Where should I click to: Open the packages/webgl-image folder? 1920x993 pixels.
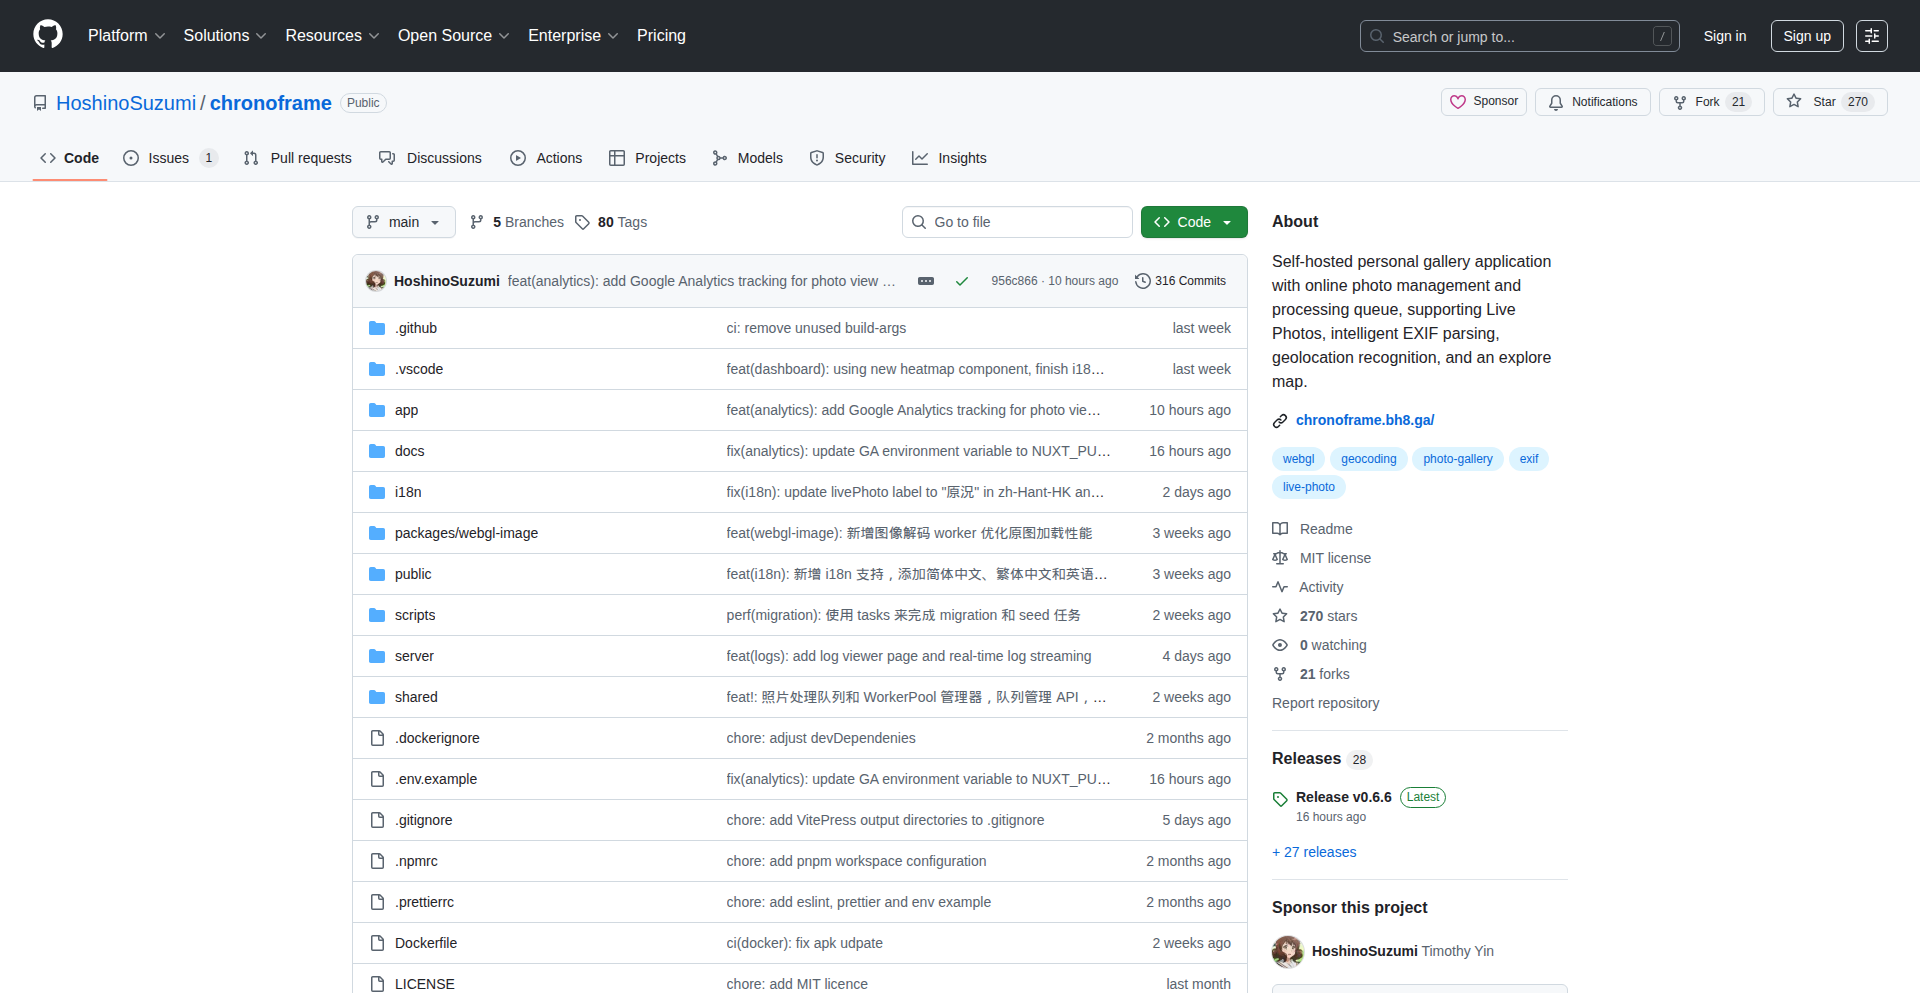pyautogui.click(x=466, y=533)
